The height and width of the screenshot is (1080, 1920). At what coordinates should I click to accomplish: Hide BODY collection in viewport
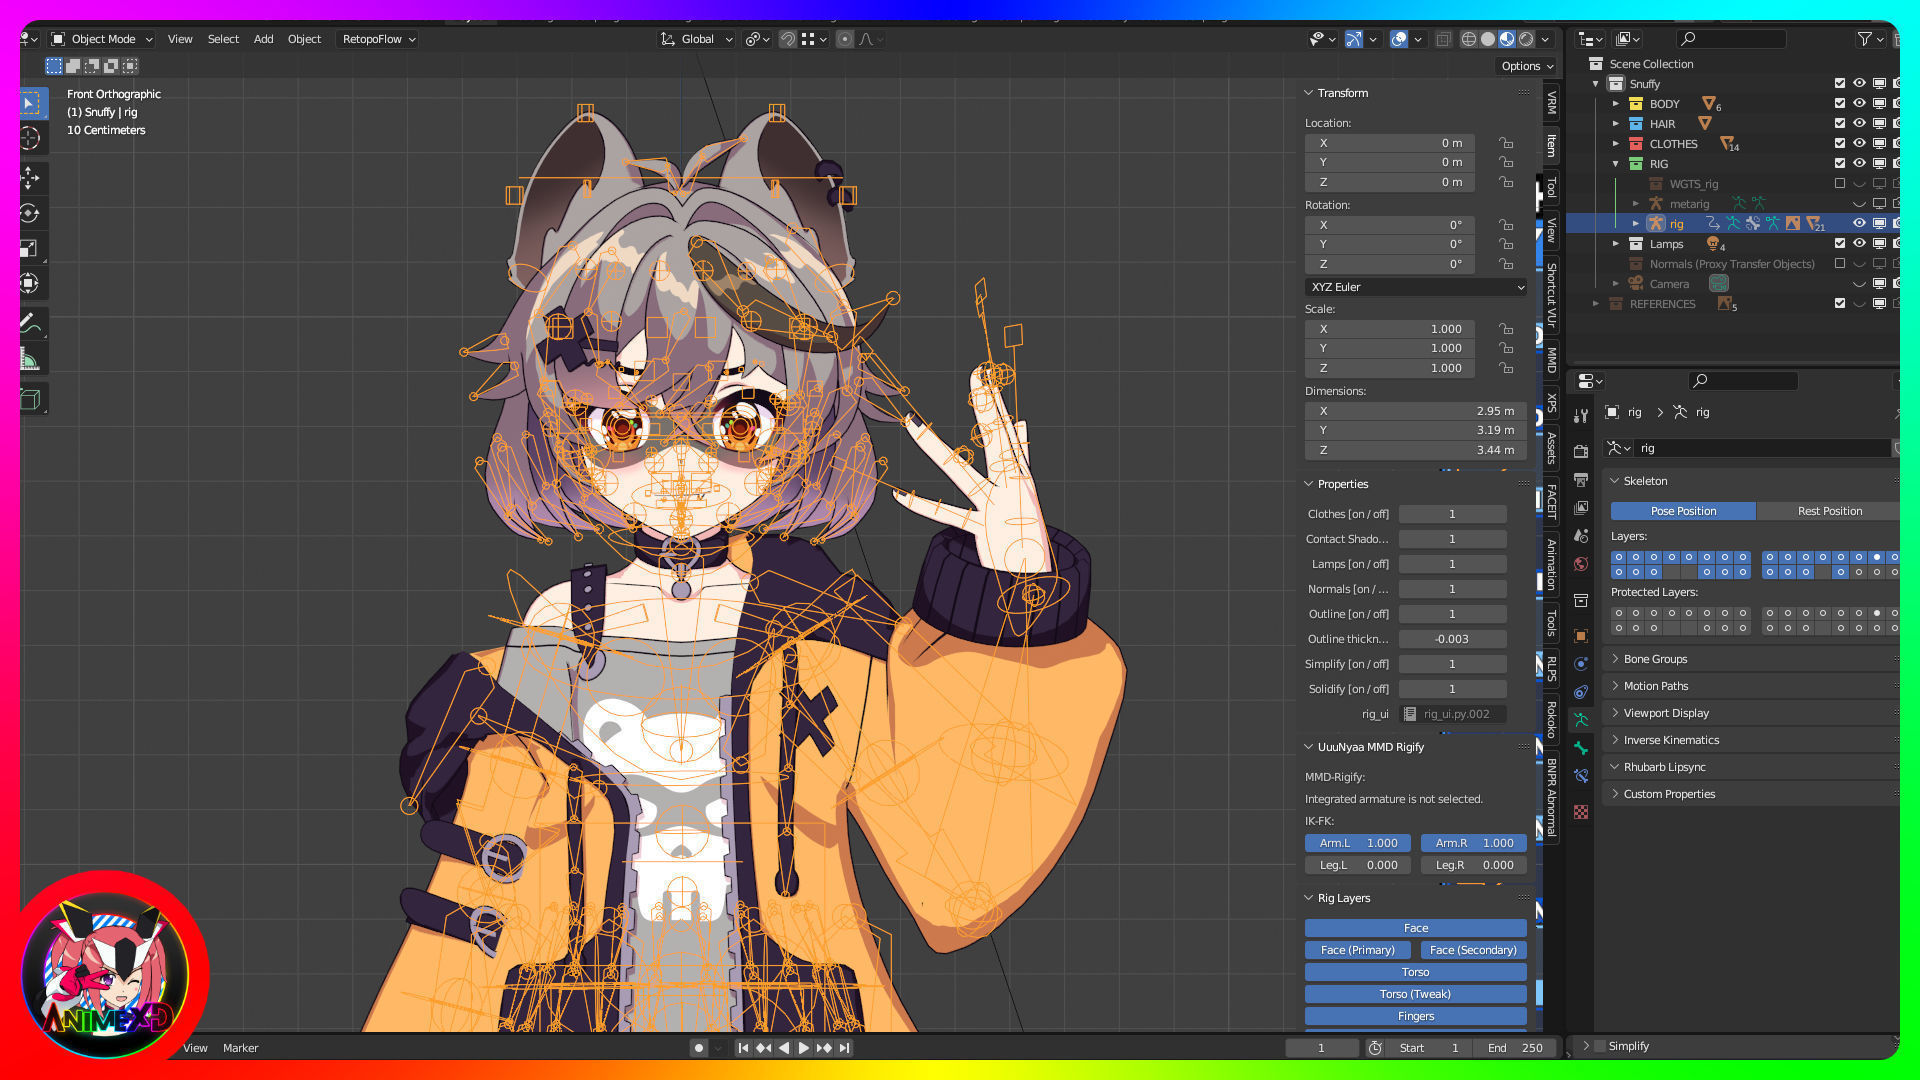(1860, 104)
